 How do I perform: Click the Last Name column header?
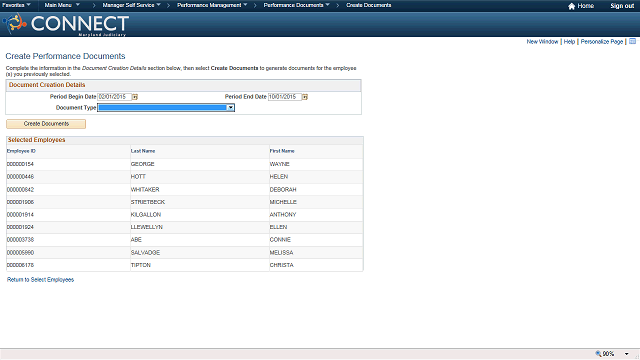143,151
